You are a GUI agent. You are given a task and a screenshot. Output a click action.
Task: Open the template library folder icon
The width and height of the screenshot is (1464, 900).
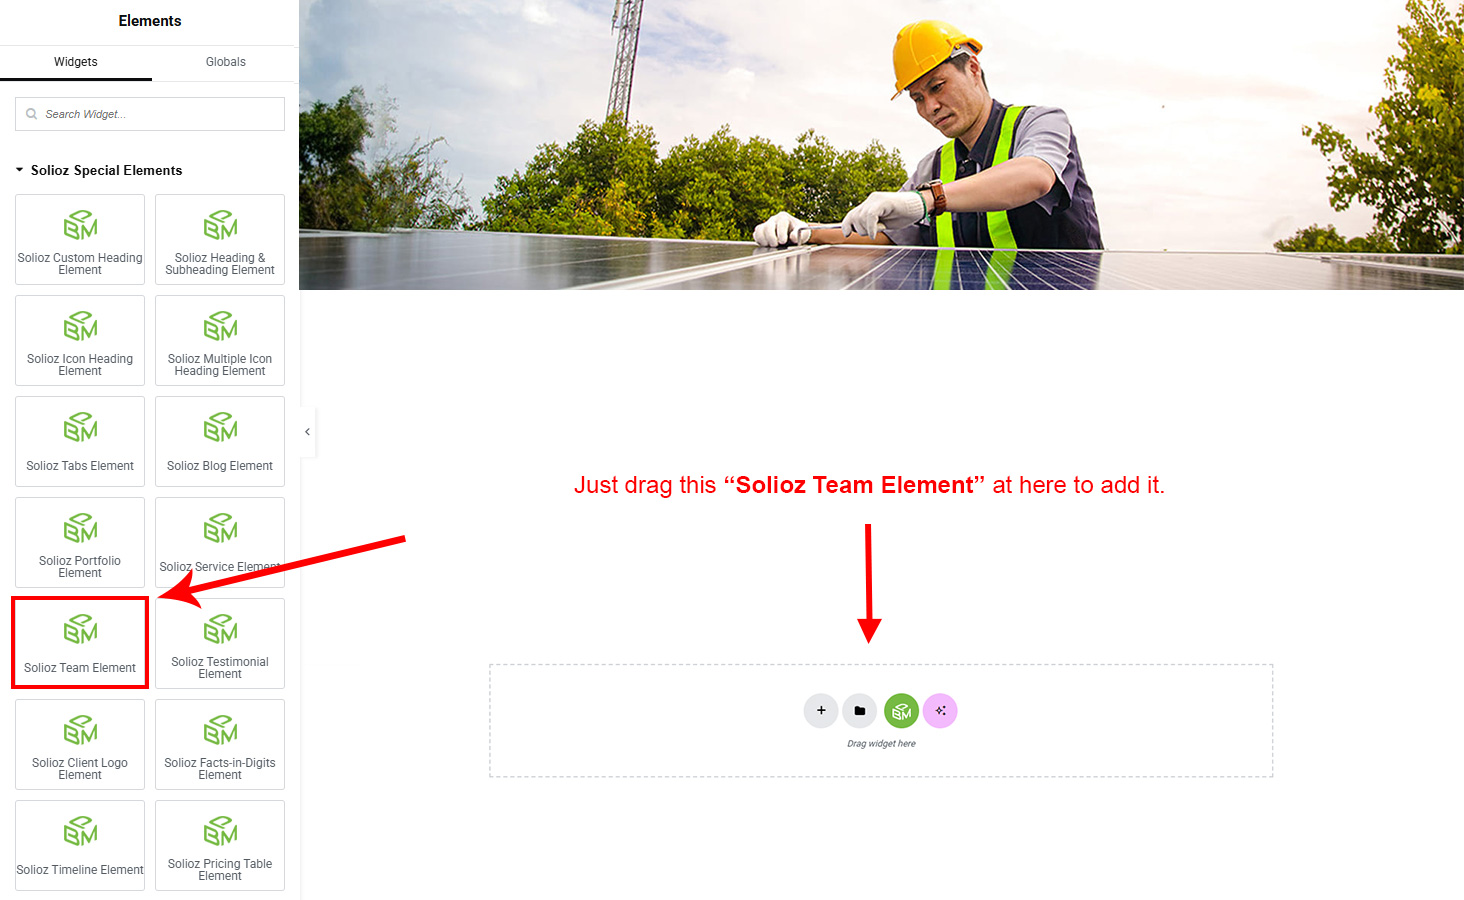pyautogui.click(x=860, y=711)
